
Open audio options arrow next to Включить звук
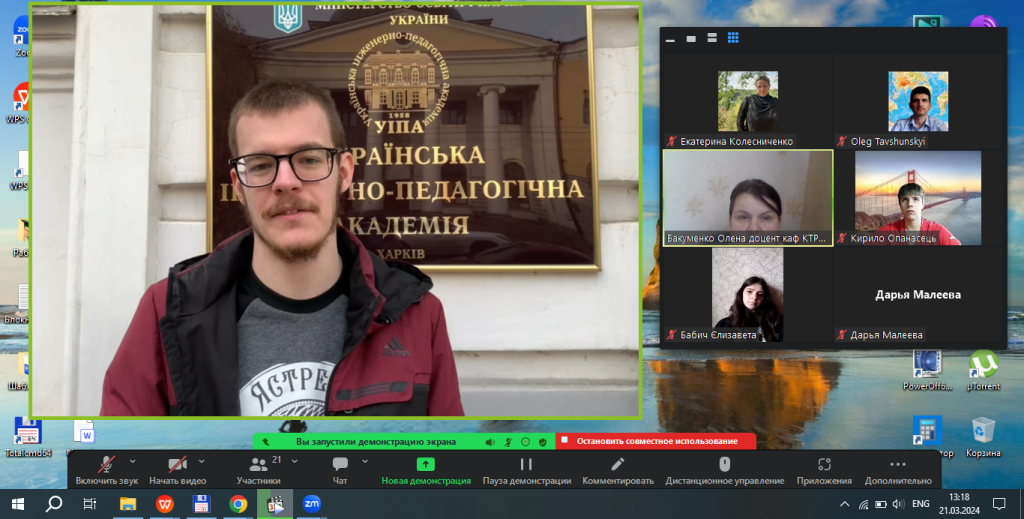[x=133, y=462]
